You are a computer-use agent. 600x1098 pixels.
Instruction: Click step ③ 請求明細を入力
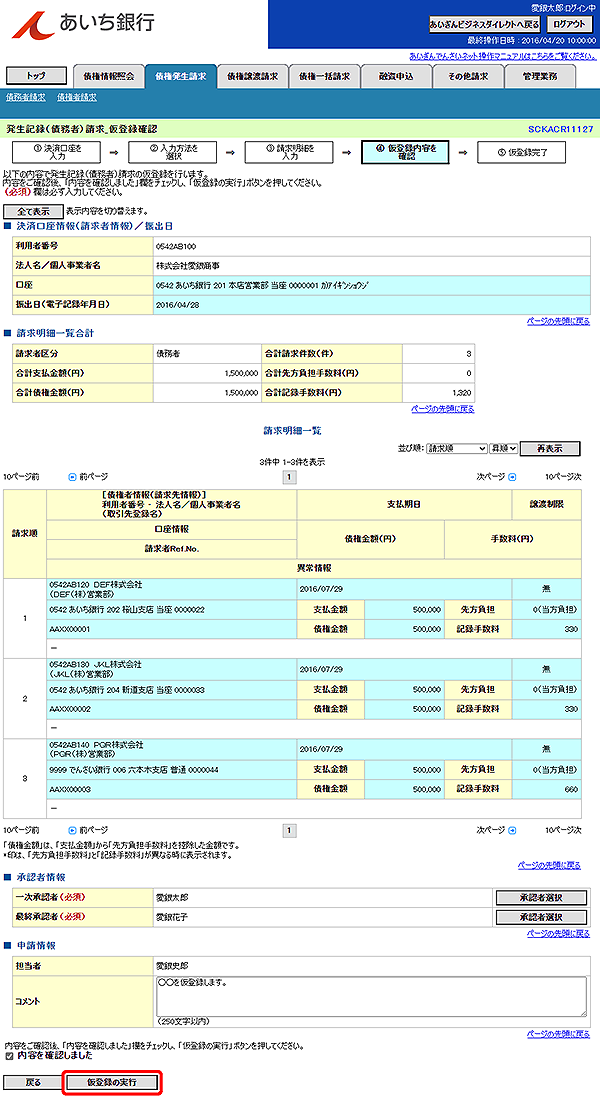(x=288, y=152)
